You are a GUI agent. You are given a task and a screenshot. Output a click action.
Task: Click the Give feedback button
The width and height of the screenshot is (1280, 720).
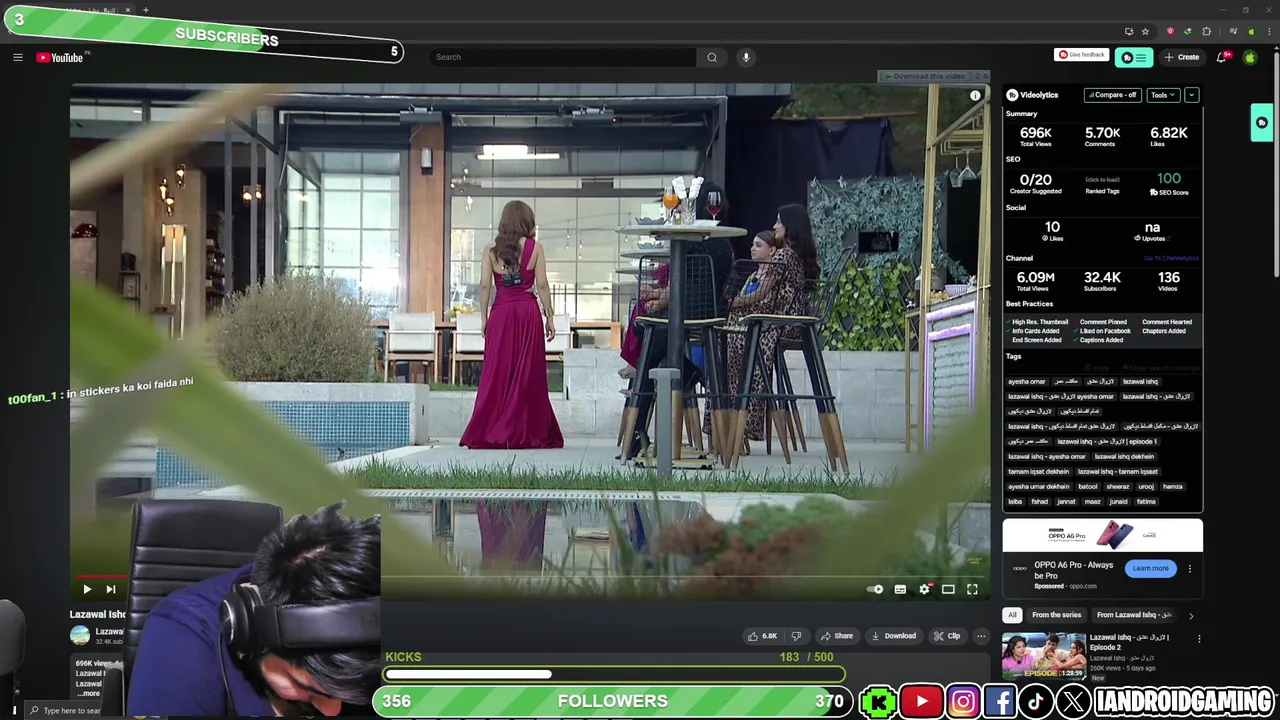tap(1081, 55)
